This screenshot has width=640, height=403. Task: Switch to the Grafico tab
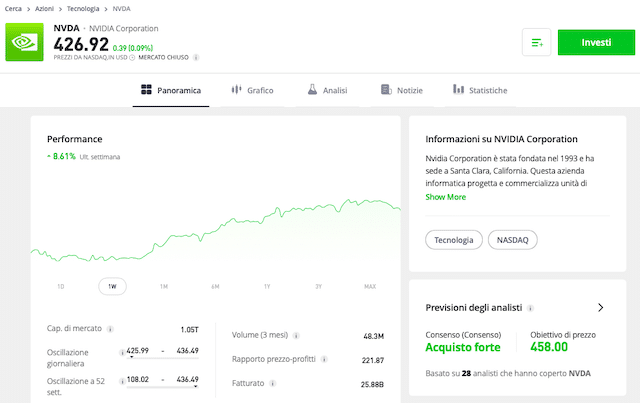point(252,90)
